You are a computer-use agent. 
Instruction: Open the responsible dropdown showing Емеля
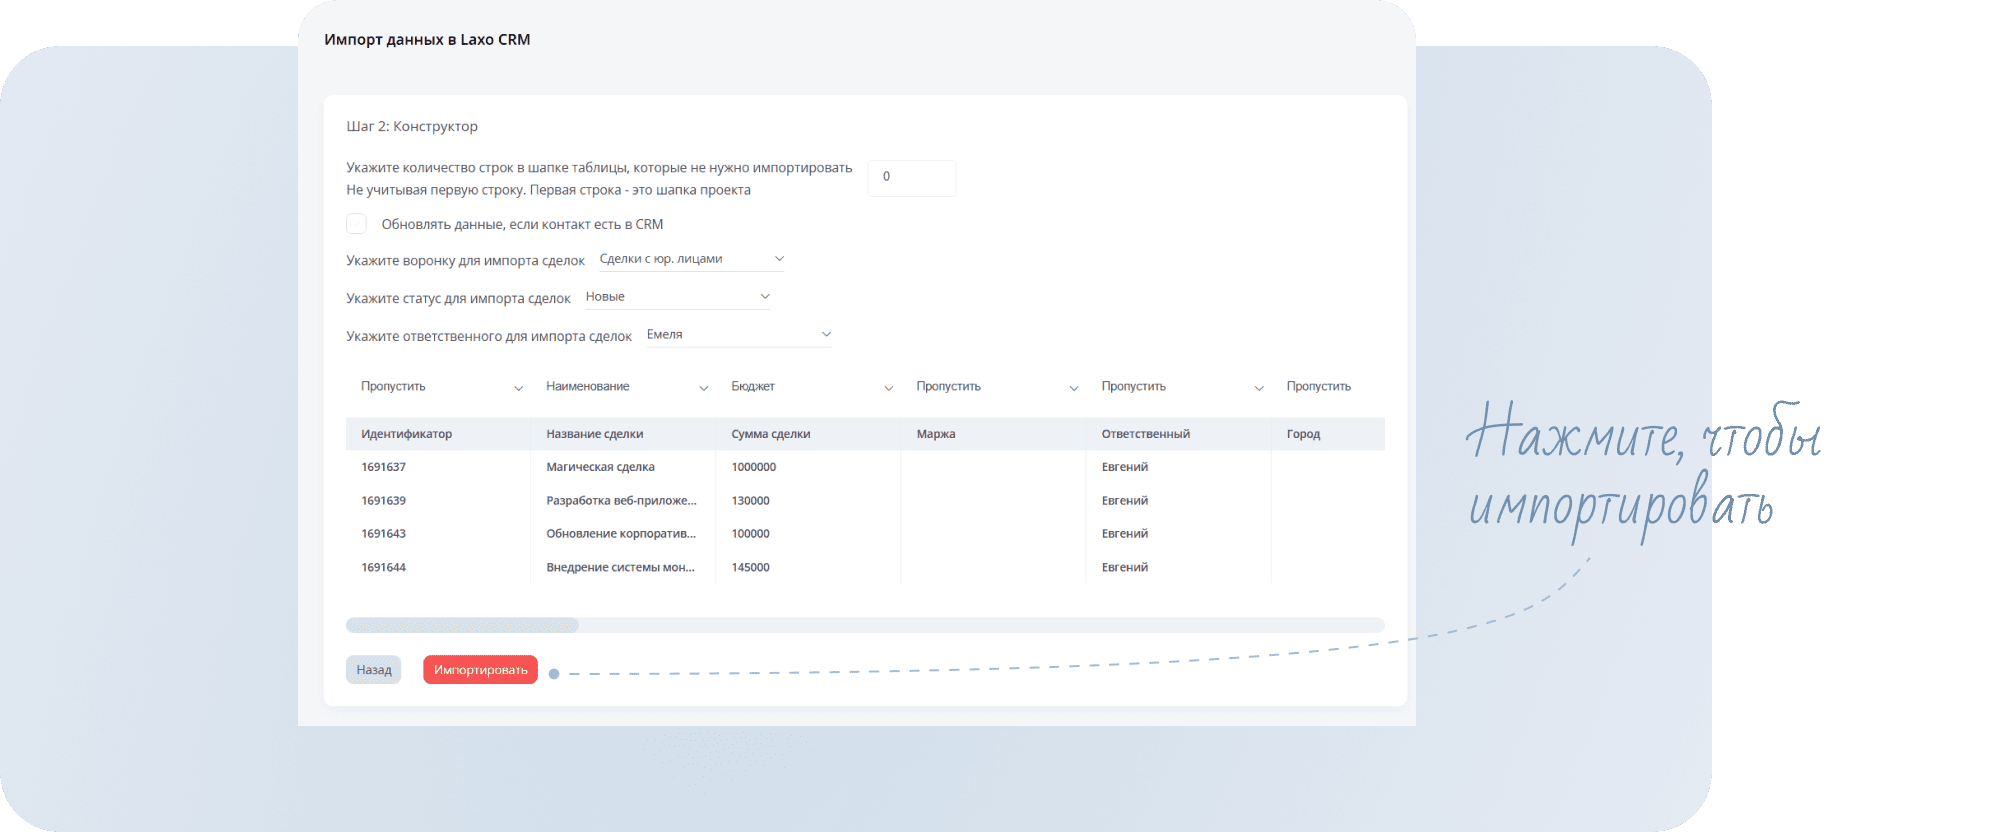[x=738, y=335]
